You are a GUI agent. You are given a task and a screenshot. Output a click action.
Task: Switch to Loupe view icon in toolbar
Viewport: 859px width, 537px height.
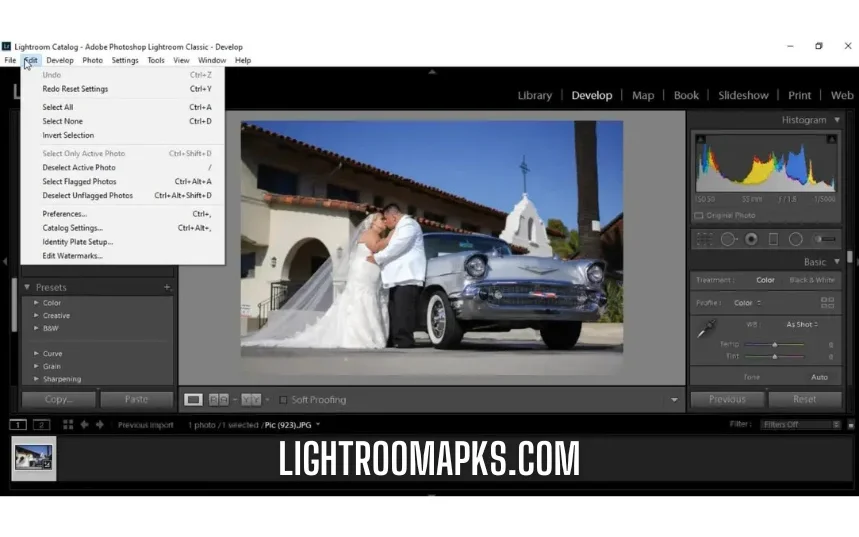[x=193, y=400]
